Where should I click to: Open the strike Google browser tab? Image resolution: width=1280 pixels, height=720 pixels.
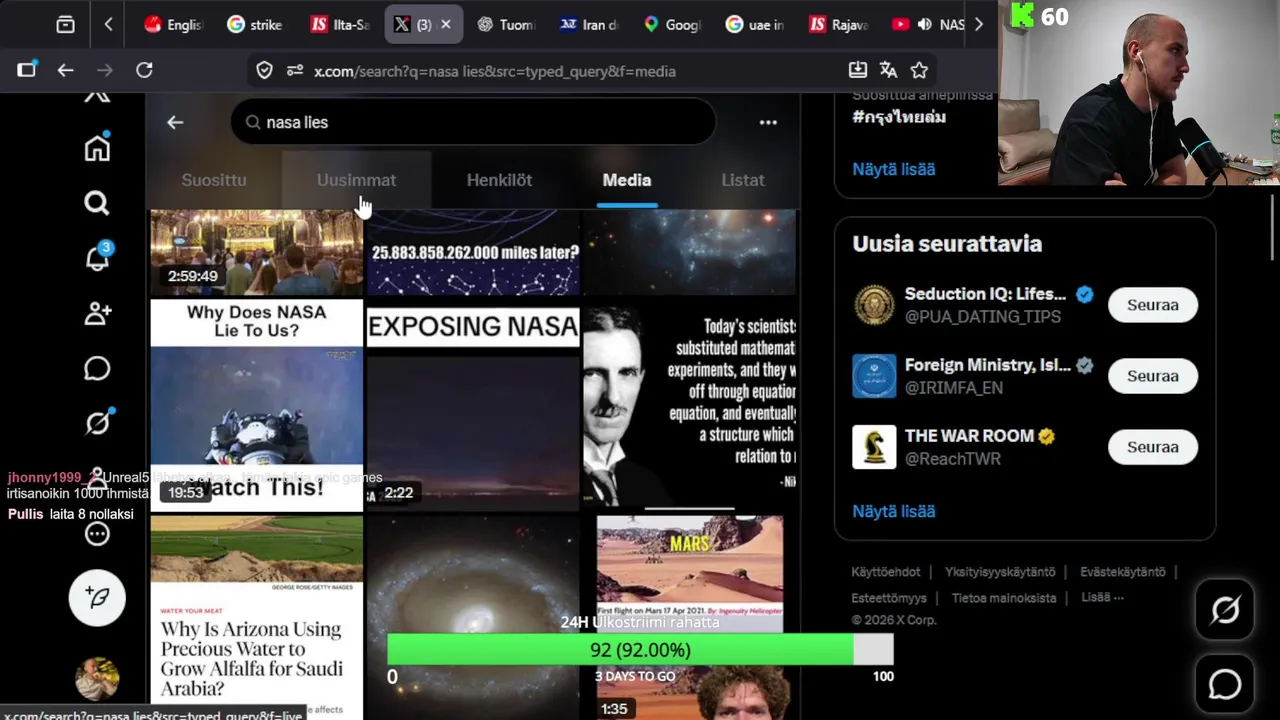255,24
